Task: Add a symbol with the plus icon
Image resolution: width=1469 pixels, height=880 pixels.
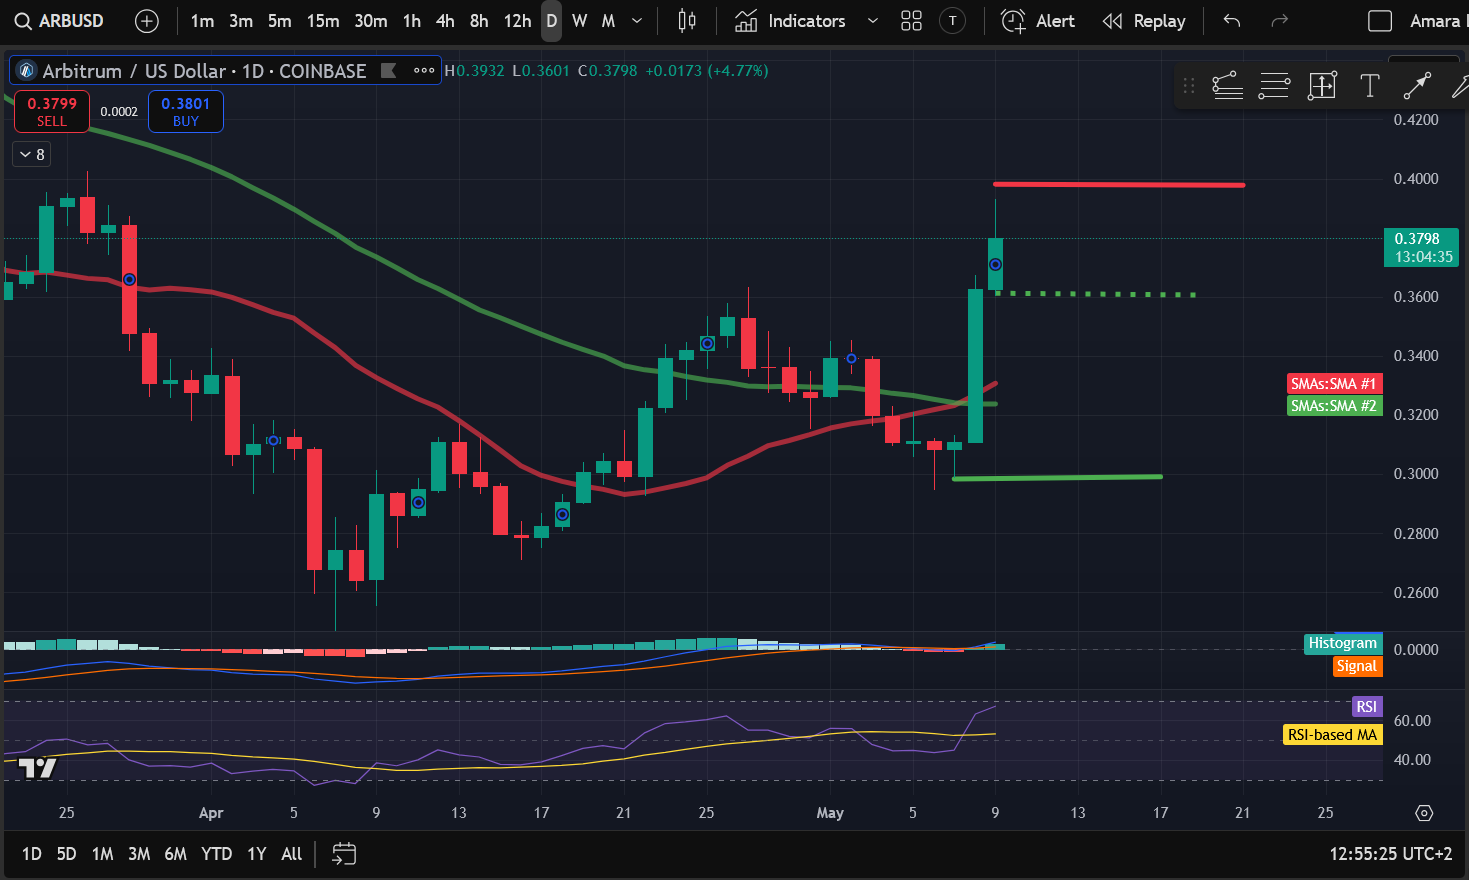Action: coord(147,21)
